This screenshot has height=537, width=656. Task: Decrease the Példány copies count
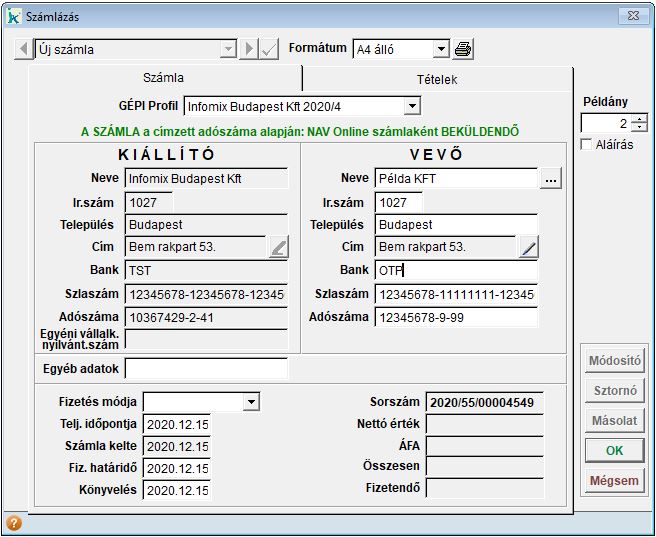(x=639, y=128)
